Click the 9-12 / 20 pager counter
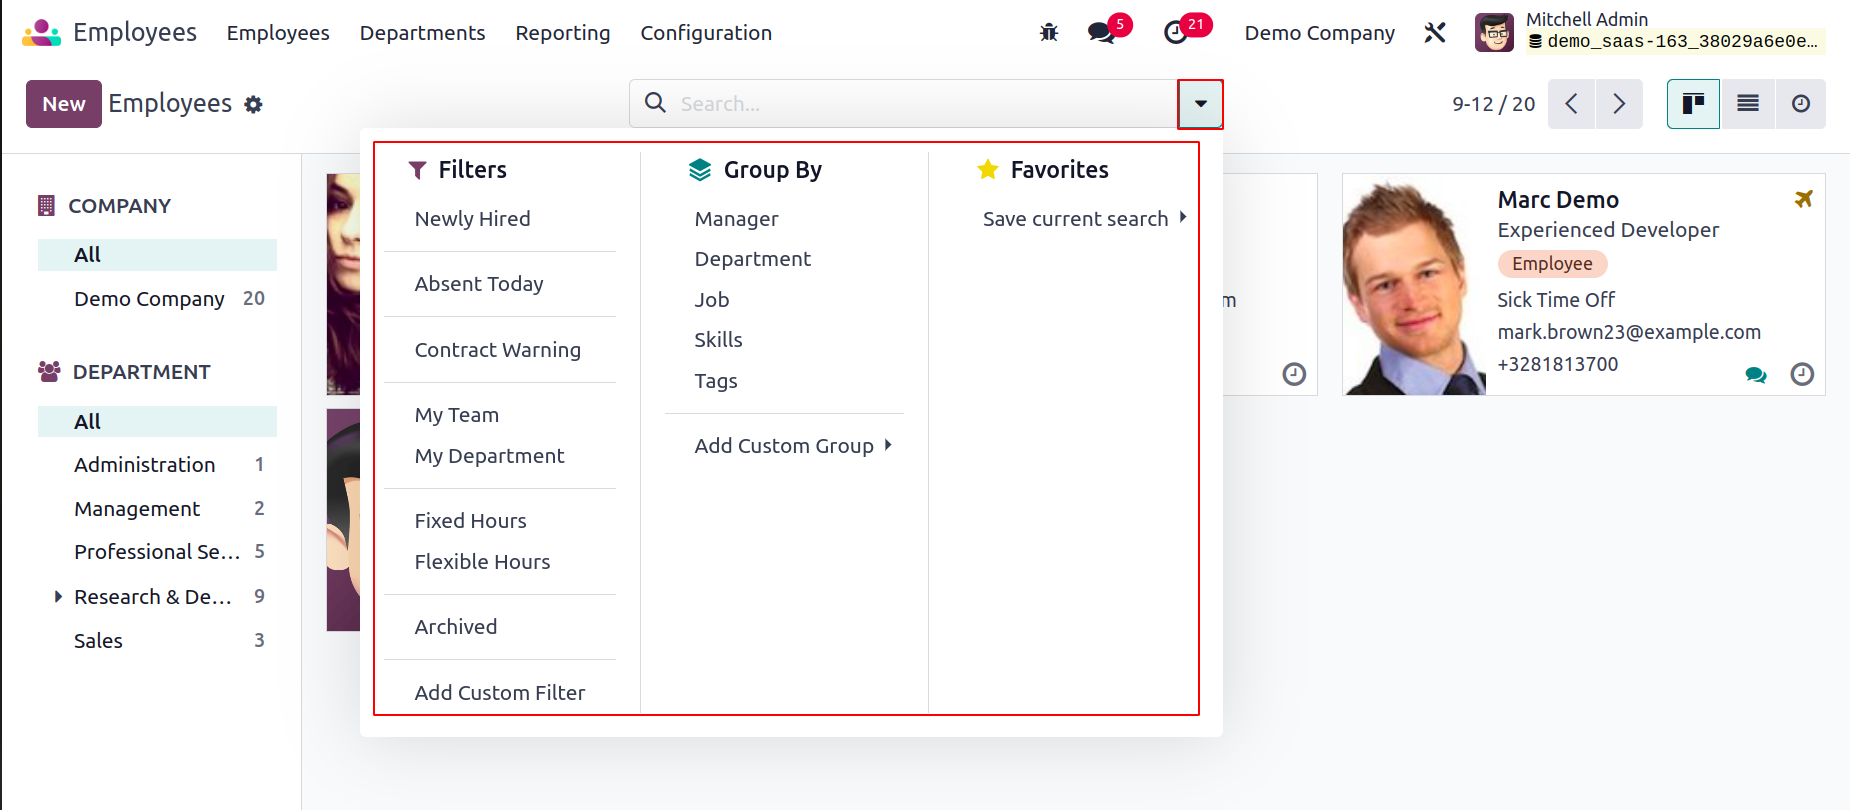1850x810 pixels. pos(1494,104)
